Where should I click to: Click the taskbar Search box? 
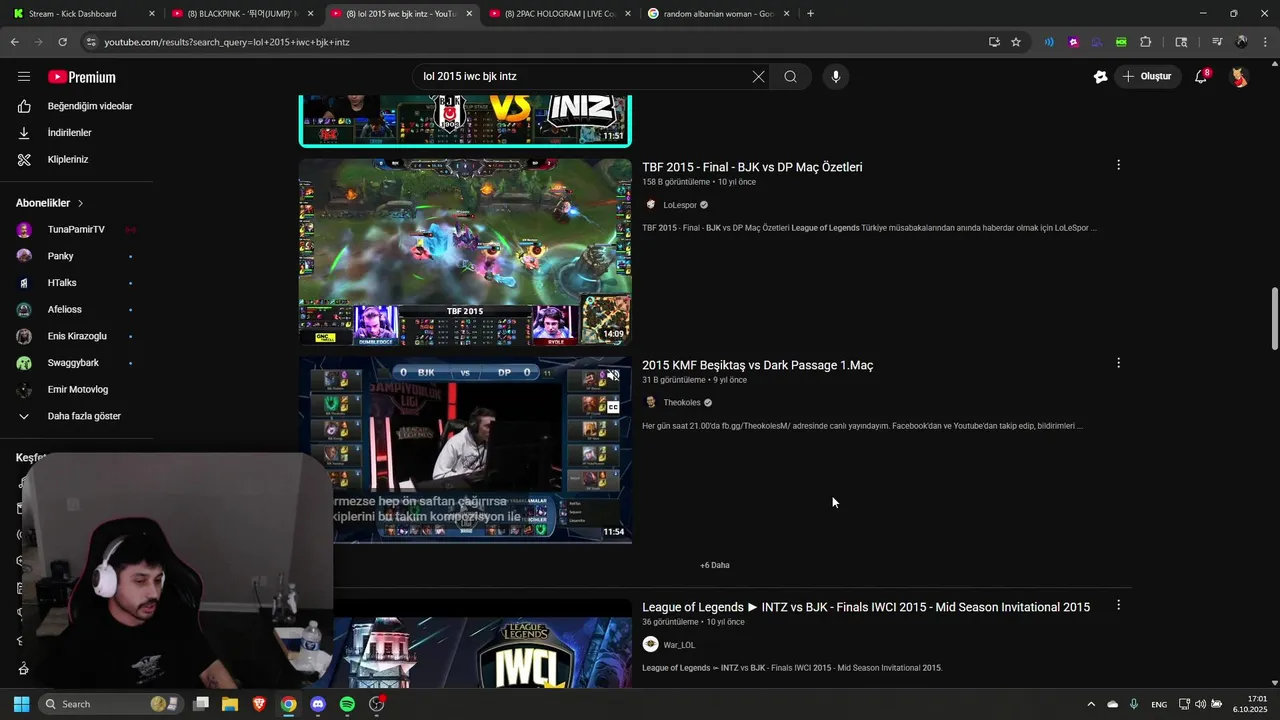coord(112,704)
